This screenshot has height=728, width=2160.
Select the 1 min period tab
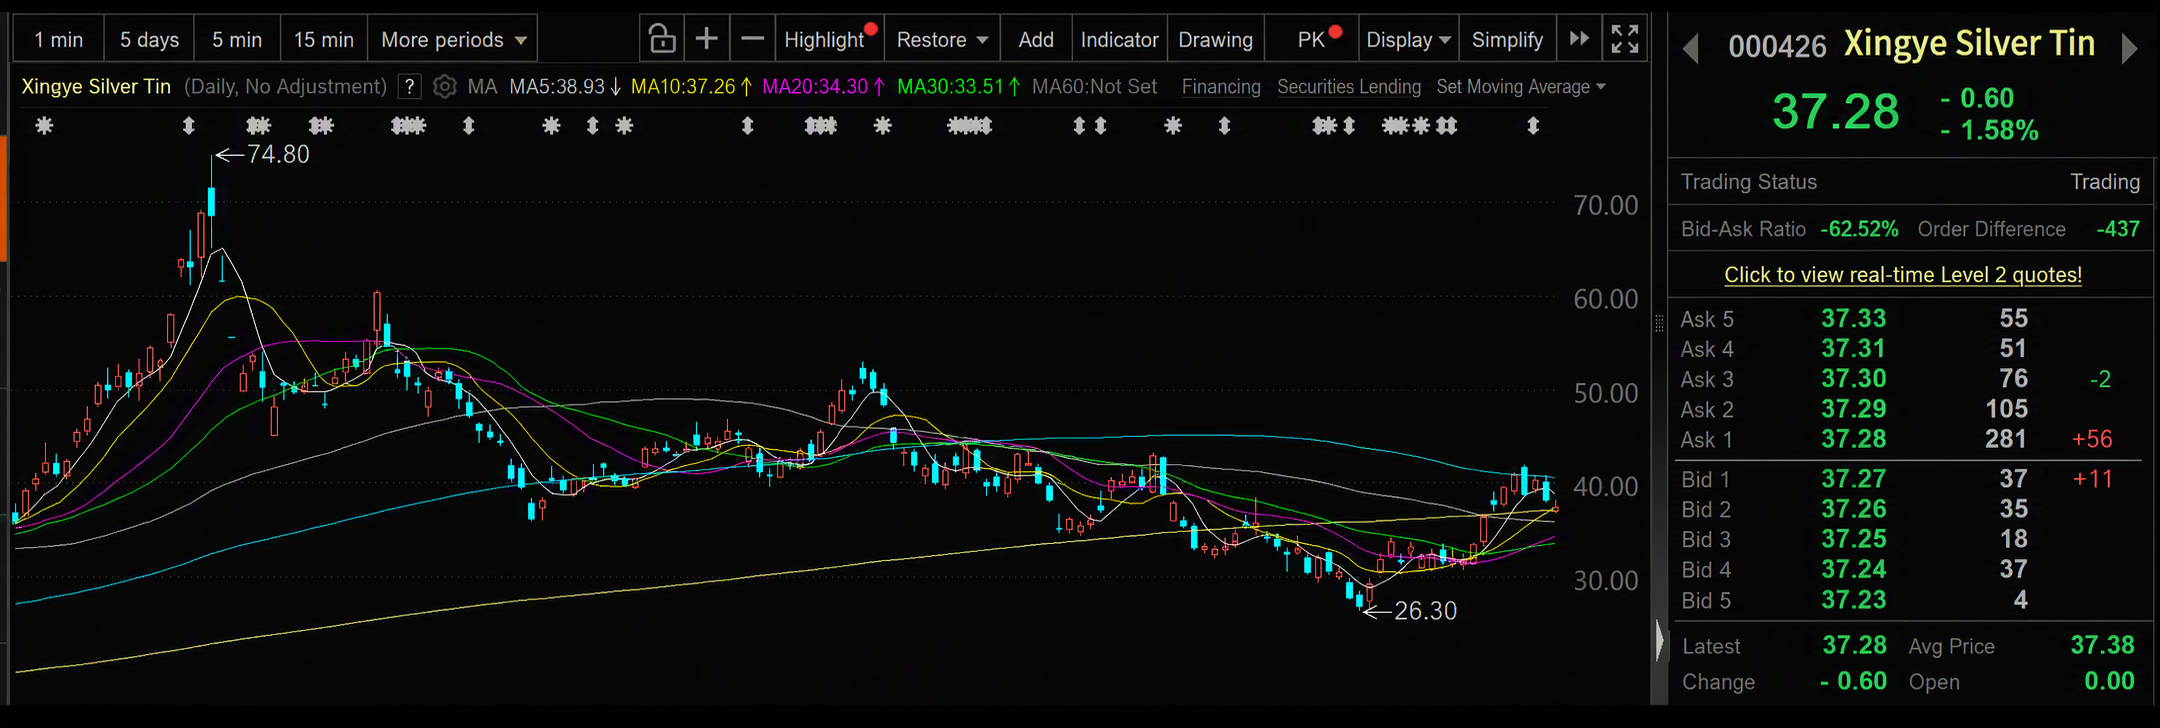[58, 40]
